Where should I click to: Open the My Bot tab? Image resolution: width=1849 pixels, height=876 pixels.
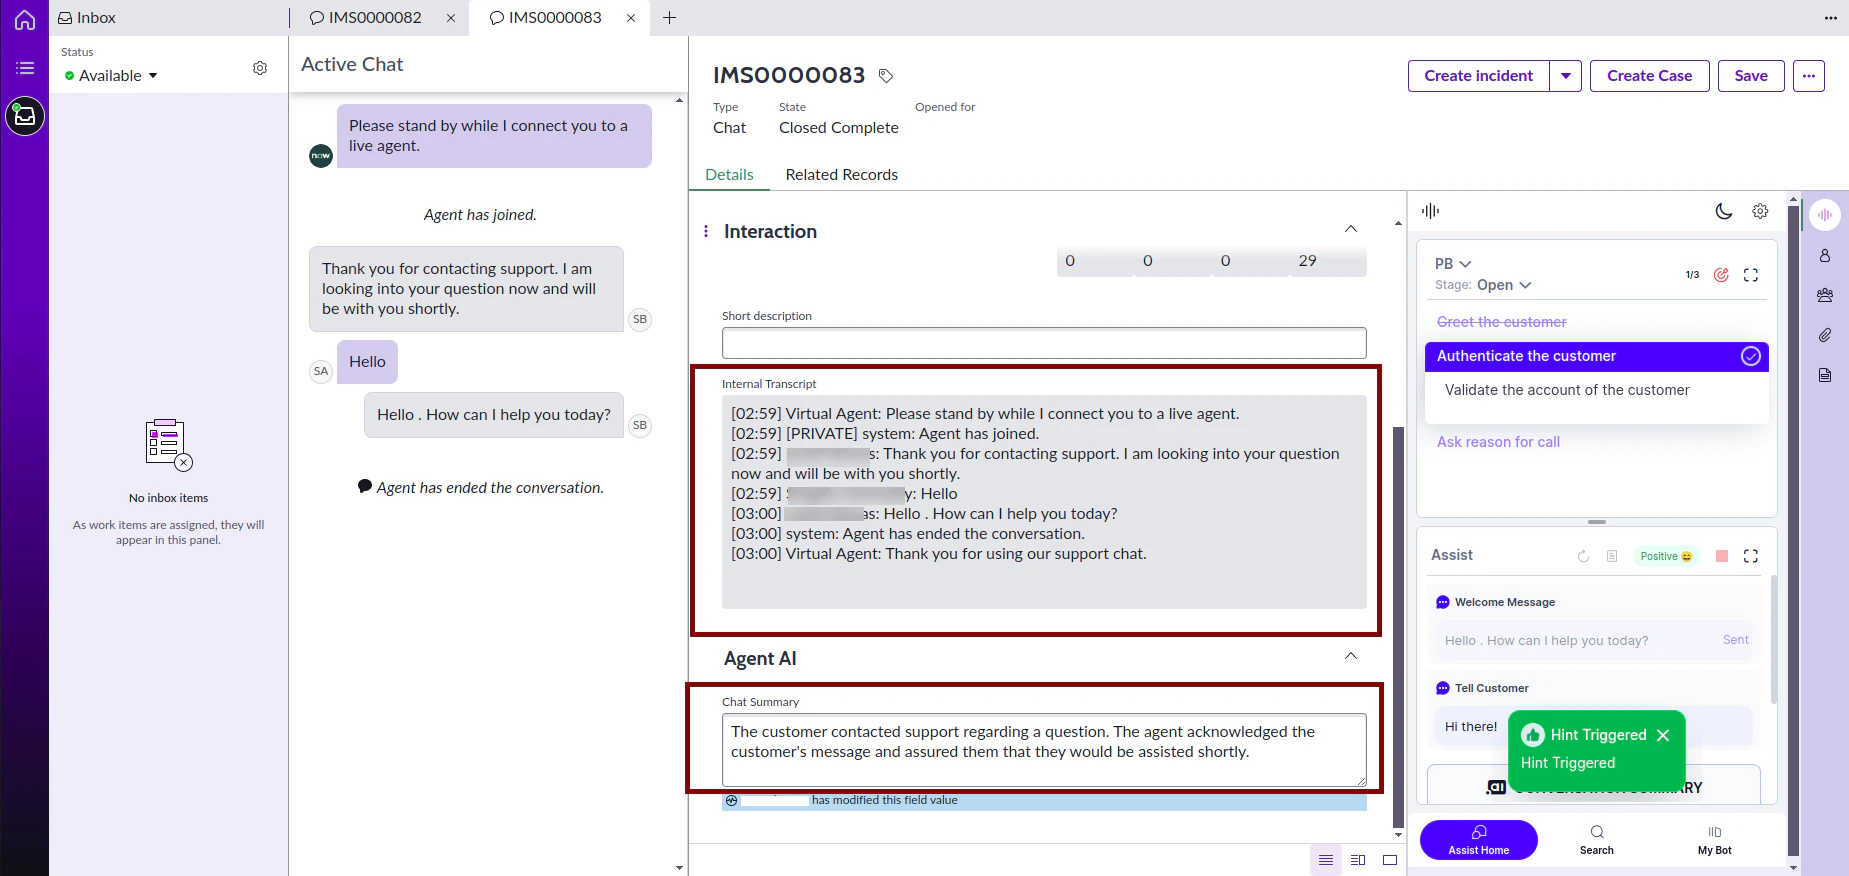click(x=1715, y=840)
